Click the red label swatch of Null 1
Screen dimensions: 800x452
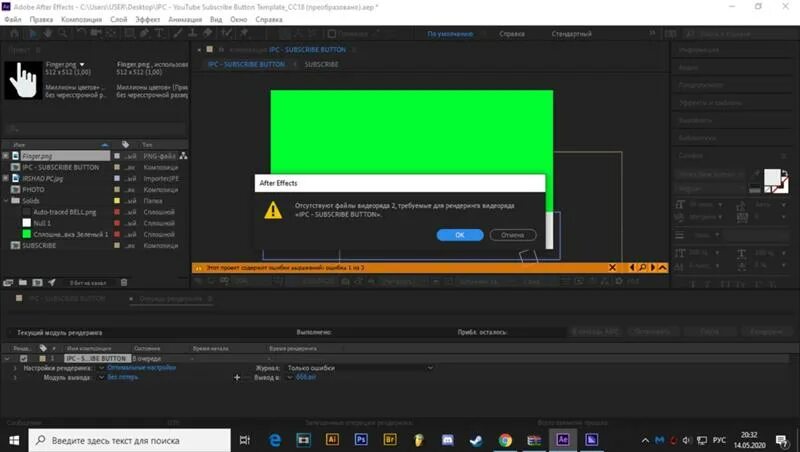117,223
